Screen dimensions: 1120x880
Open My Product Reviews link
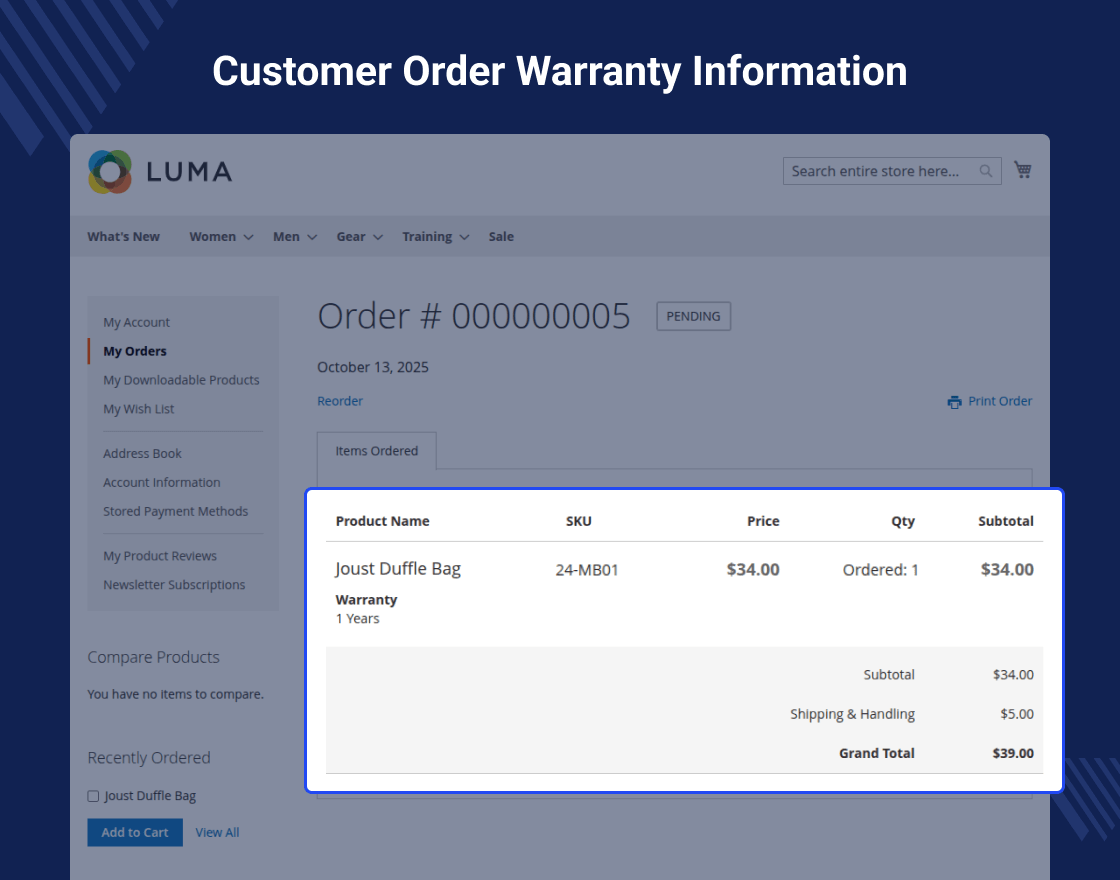click(160, 556)
